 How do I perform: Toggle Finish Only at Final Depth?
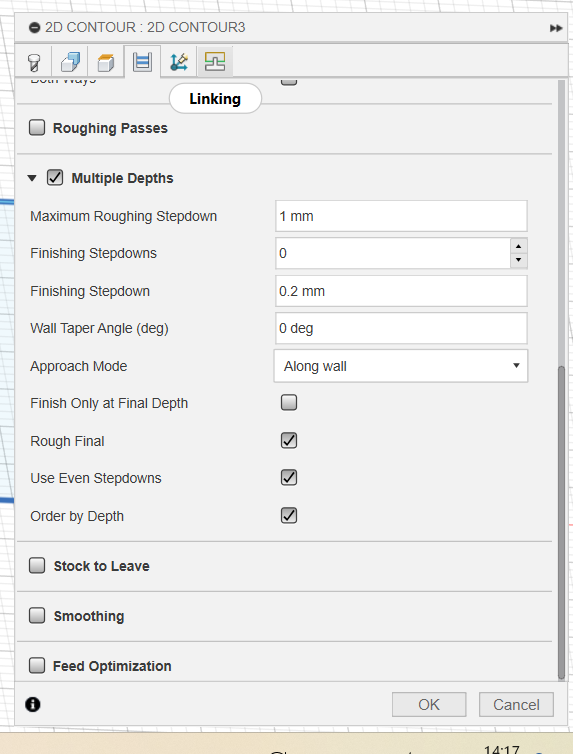click(289, 402)
